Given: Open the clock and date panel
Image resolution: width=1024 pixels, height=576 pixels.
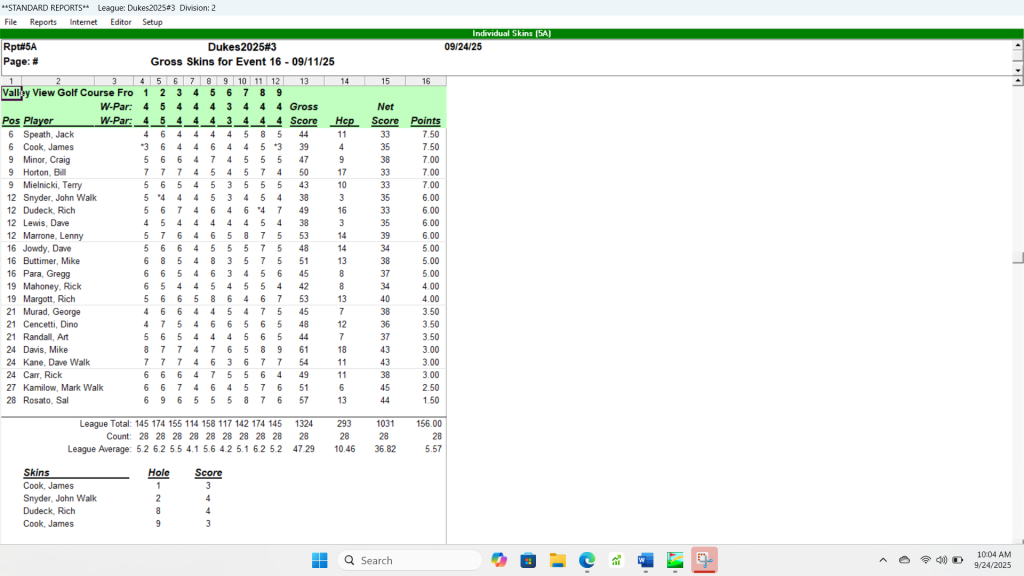Looking at the screenshot, I should pos(993,560).
